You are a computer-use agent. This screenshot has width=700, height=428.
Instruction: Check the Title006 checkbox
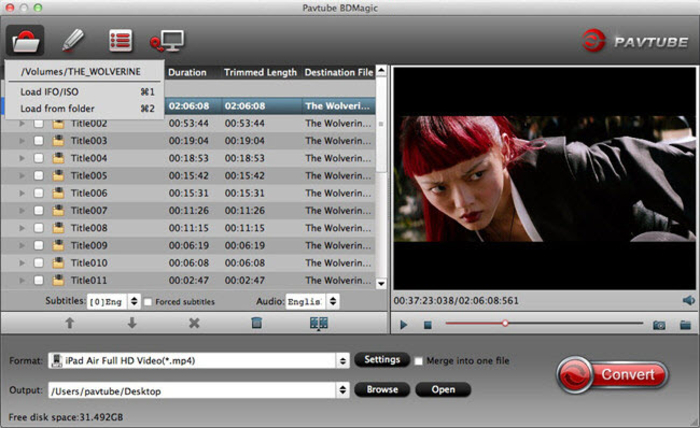click(39, 193)
